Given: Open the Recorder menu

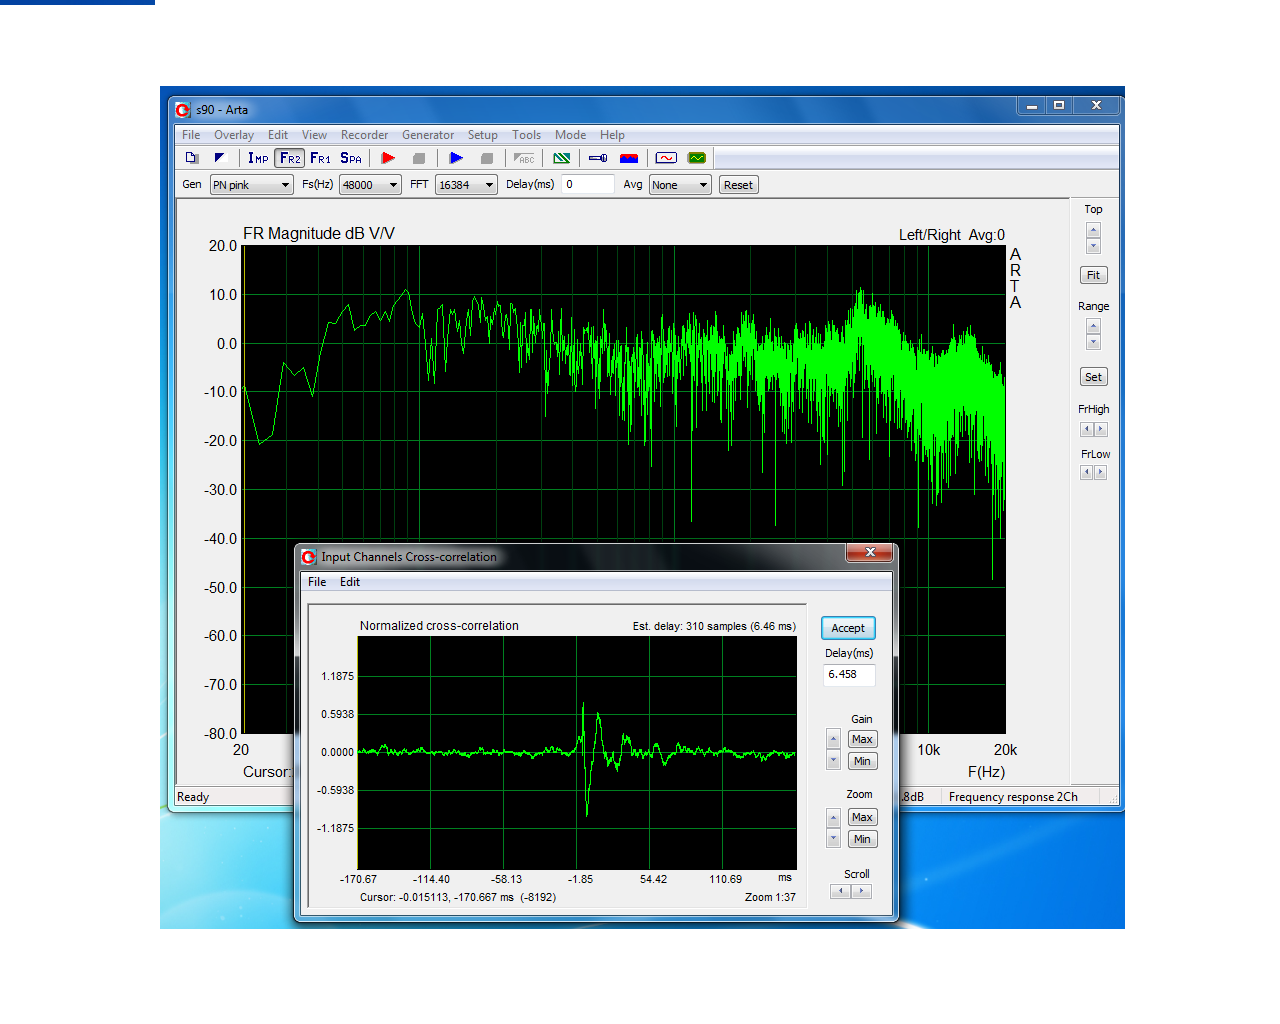Looking at the screenshot, I should pyautogui.click(x=364, y=135).
